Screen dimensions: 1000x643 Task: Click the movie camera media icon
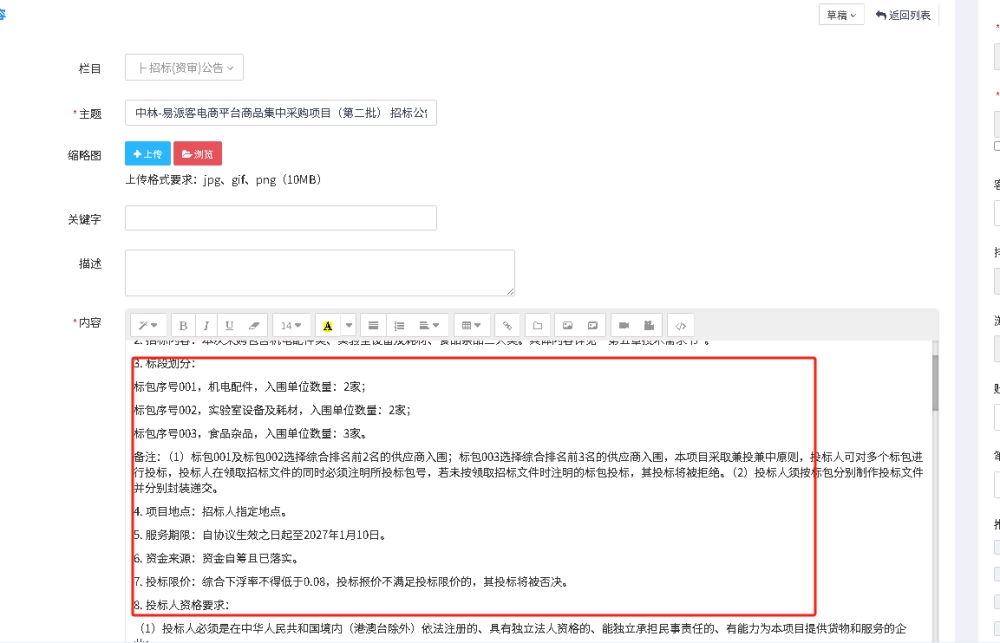point(649,325)
